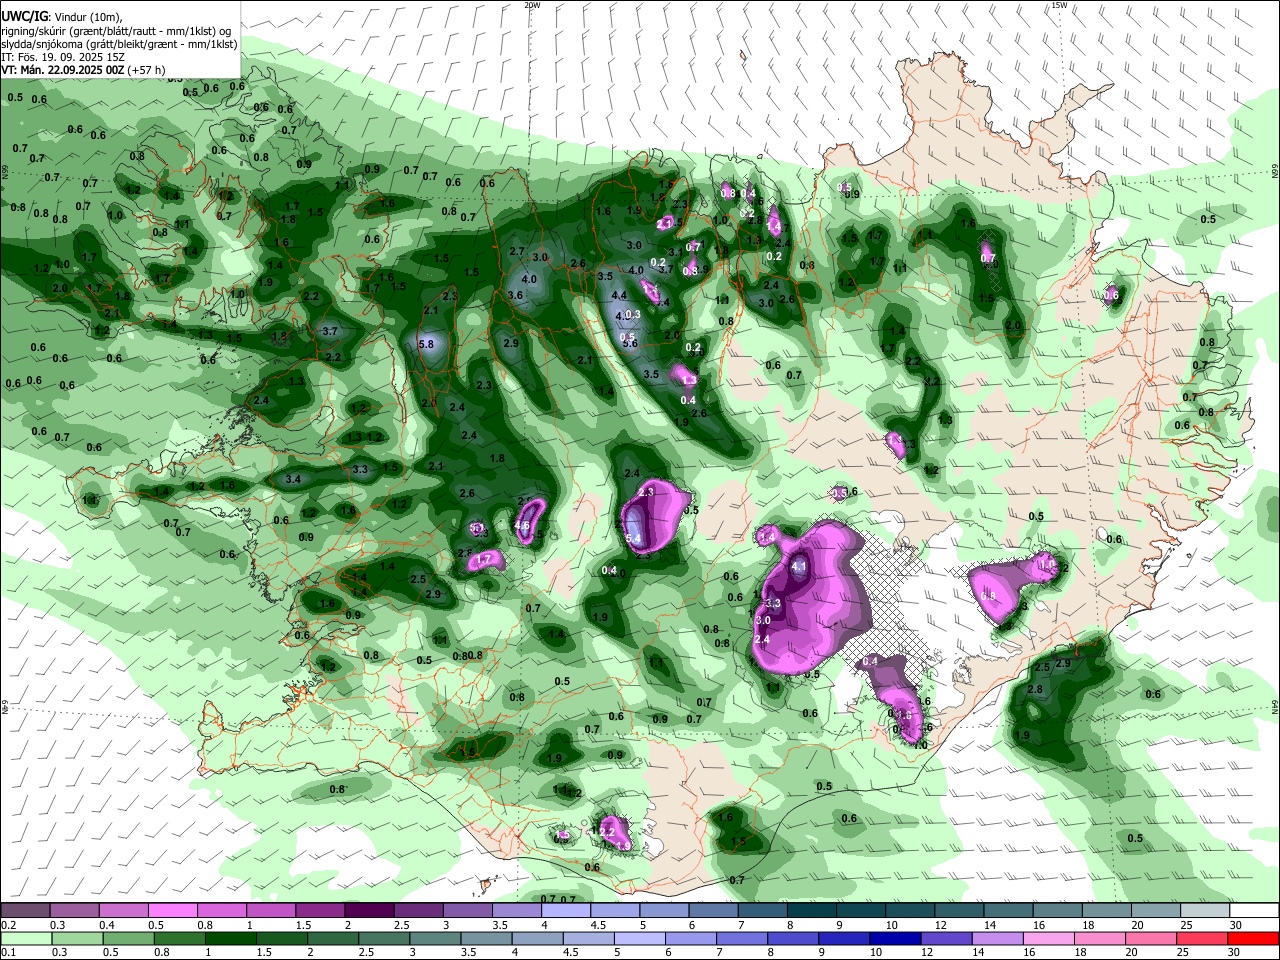
Task: Click the 0.1 label in the rain legend
Action: point(7,952)
